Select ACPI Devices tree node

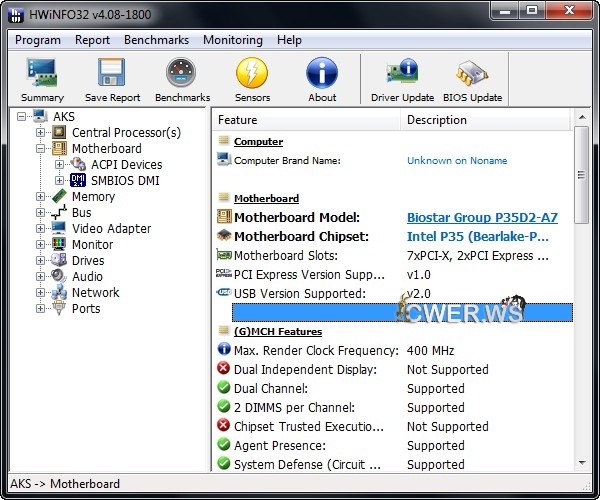click(x=126, y=165)
